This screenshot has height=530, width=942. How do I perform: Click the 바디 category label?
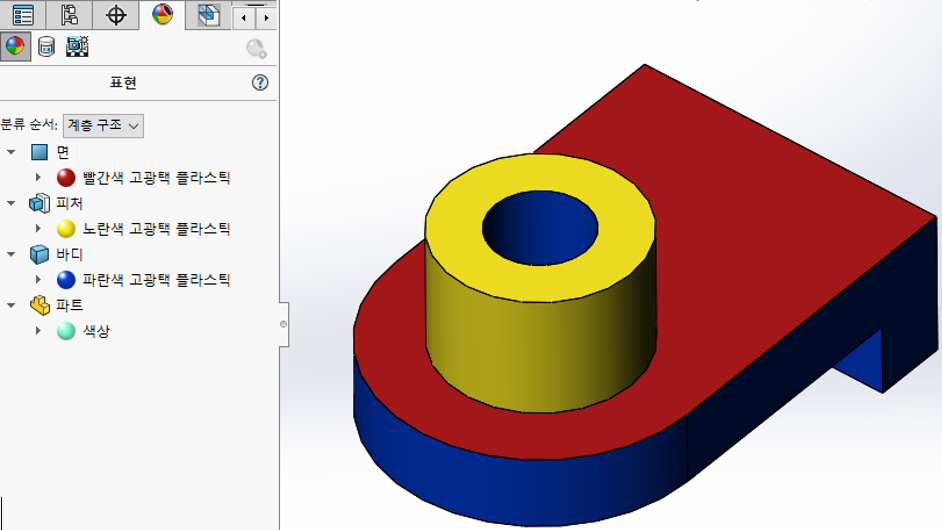tap(70, 254)
